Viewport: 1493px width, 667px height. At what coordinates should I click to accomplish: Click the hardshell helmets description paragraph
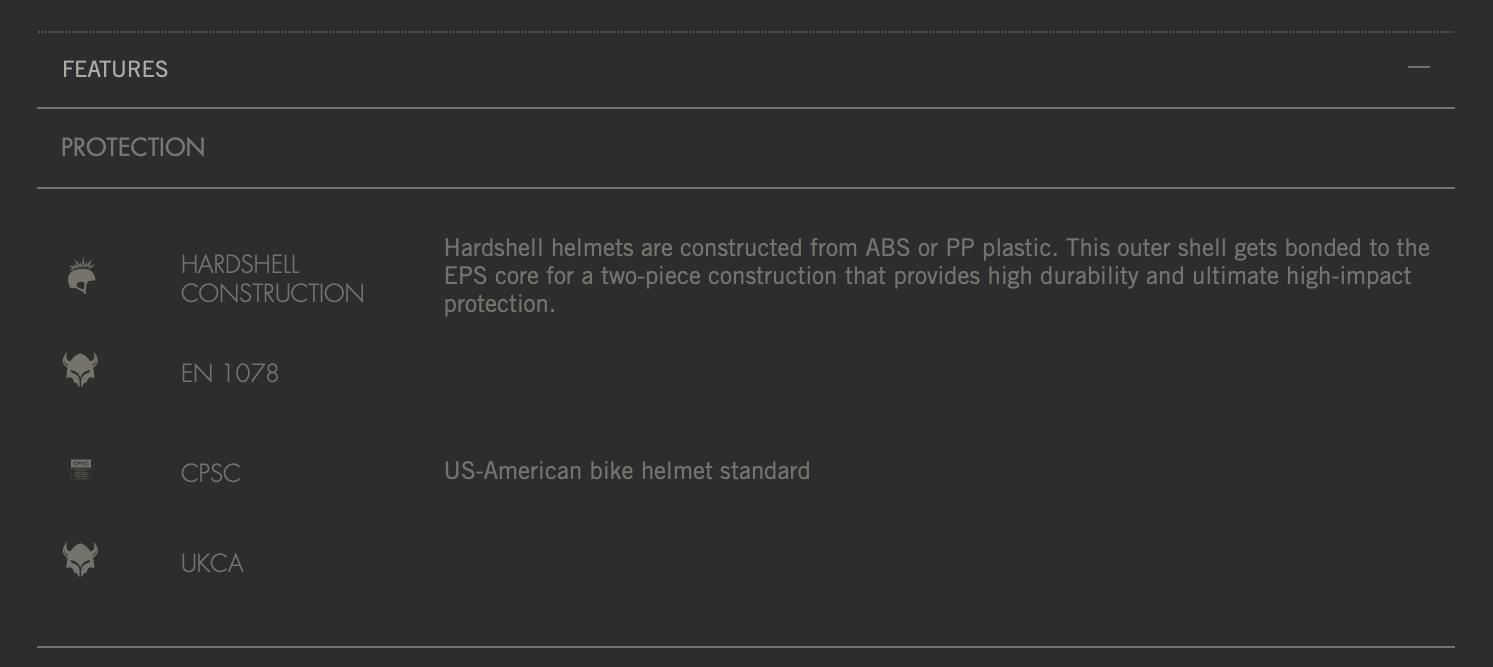(937, 276)
